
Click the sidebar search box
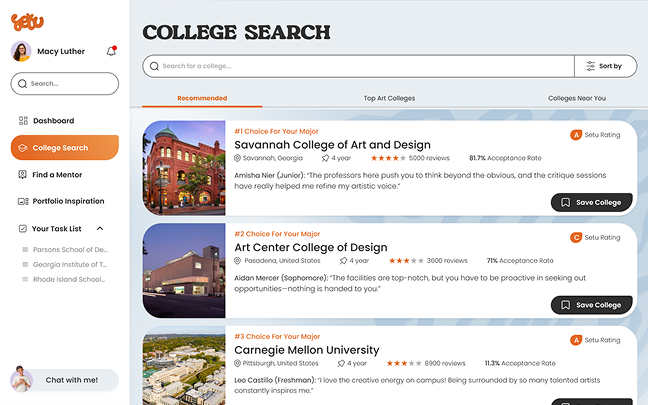click(x=64, y=84)
